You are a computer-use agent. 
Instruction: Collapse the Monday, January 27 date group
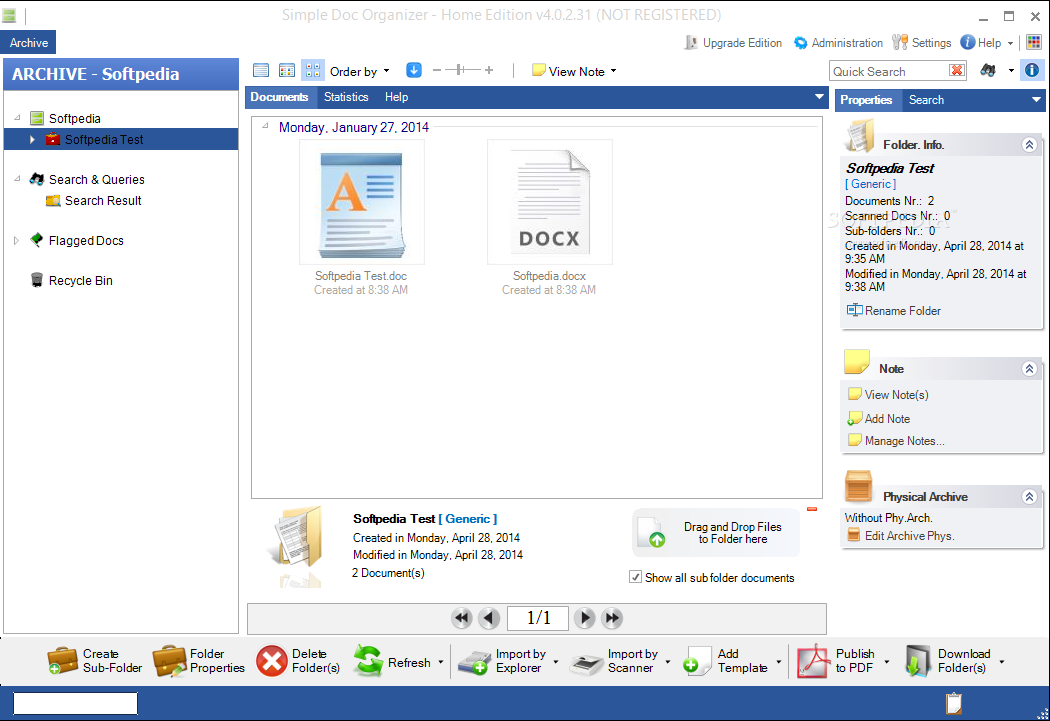266,126
